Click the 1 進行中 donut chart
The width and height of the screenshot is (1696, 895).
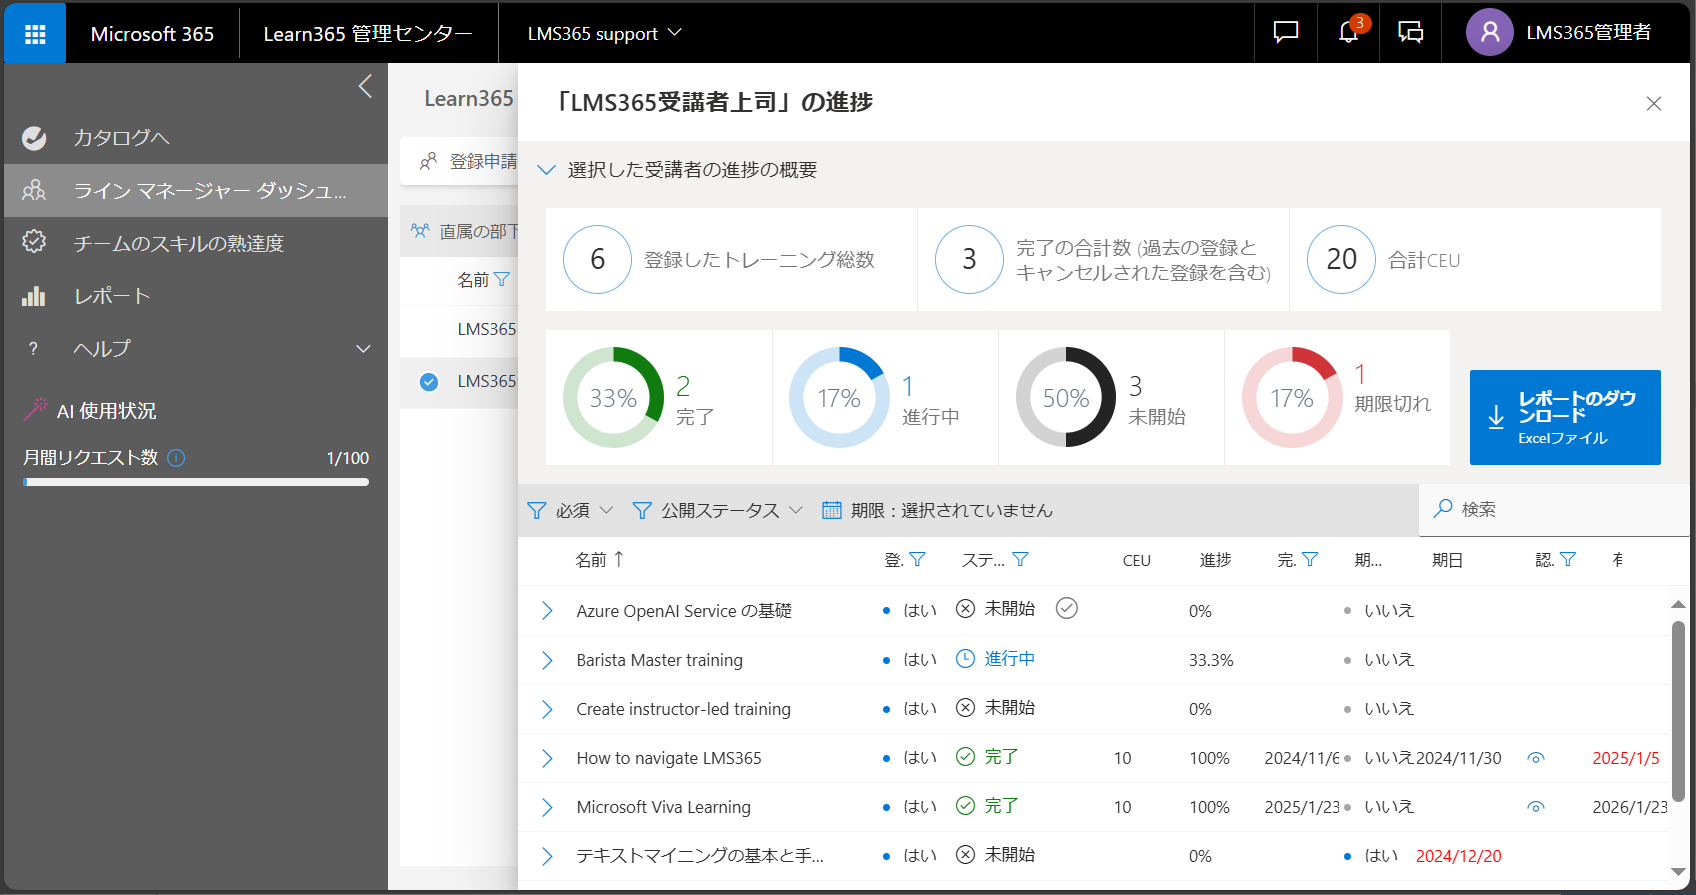tap(839, 397)
